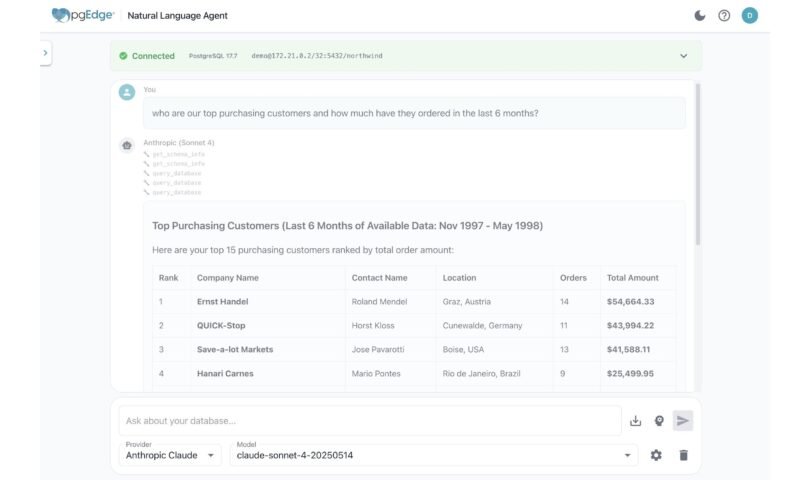Click the download conversation icon
810x480 pixels.
(x=635, y=421)
